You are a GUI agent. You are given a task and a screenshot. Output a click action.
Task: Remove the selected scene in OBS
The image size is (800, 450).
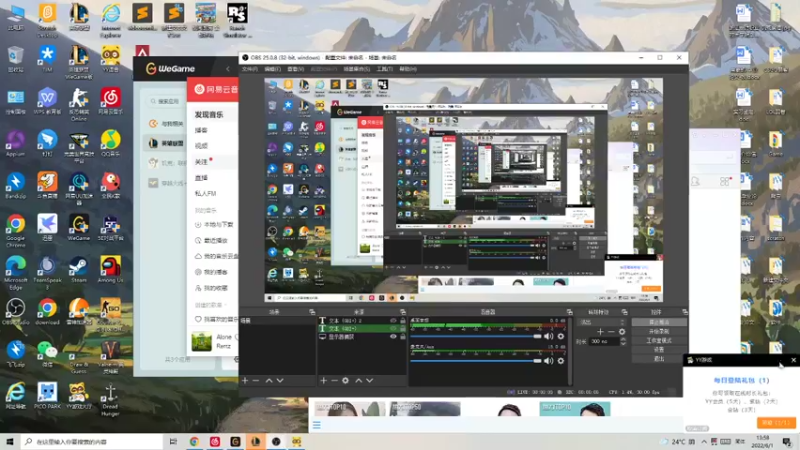(256, 381)
